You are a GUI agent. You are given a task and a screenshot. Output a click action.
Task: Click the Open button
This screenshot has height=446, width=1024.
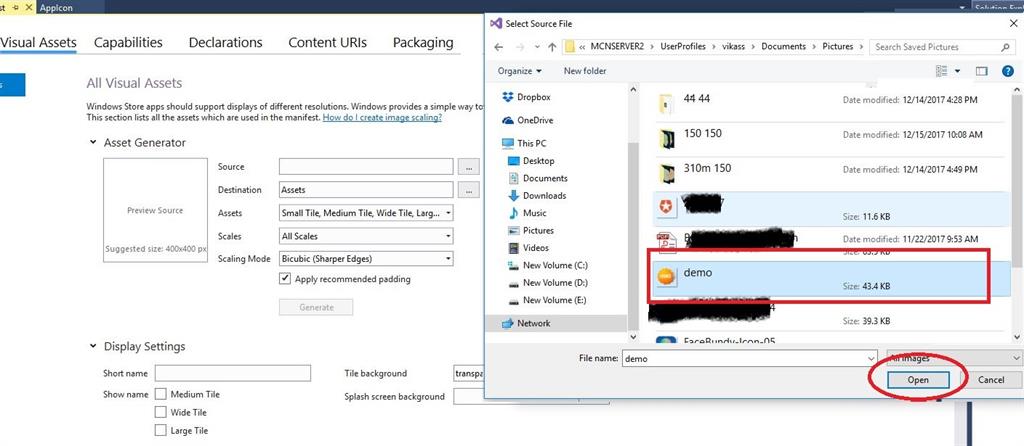coord(918,380)
